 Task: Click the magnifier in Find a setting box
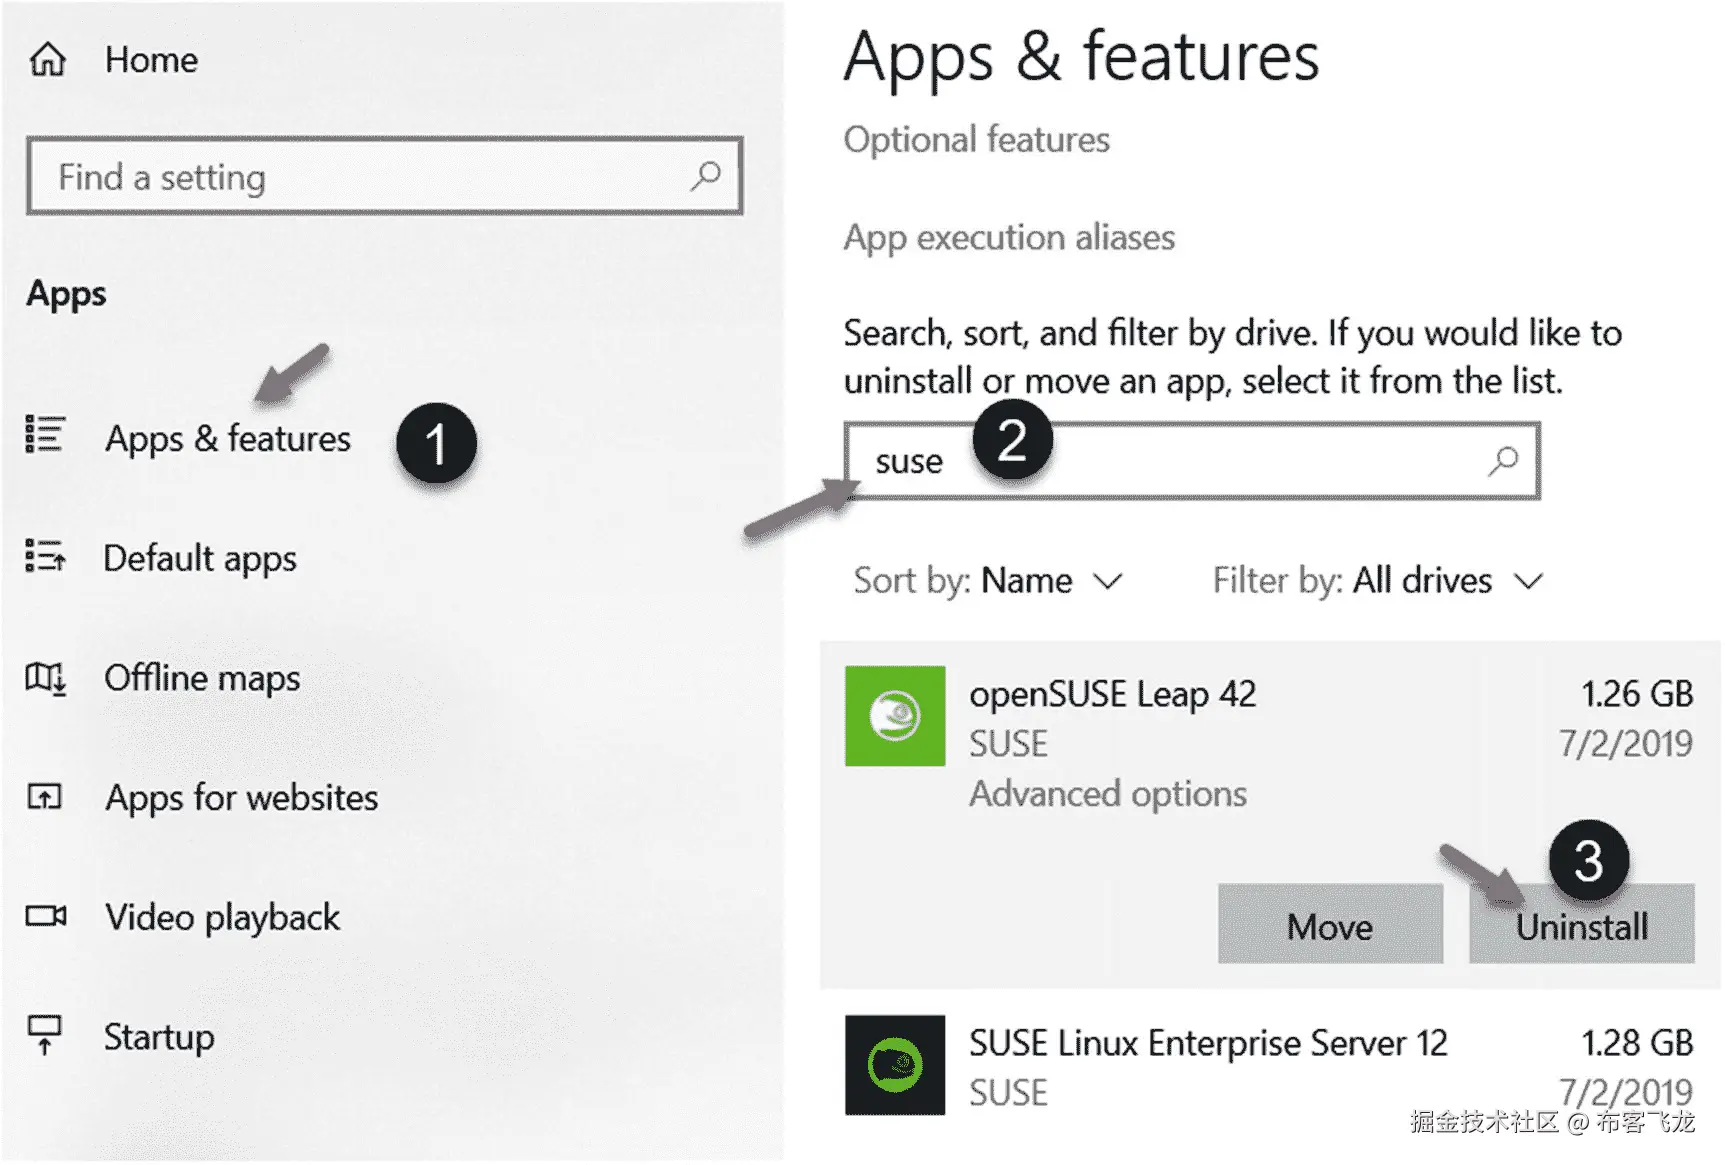point(705,176)
